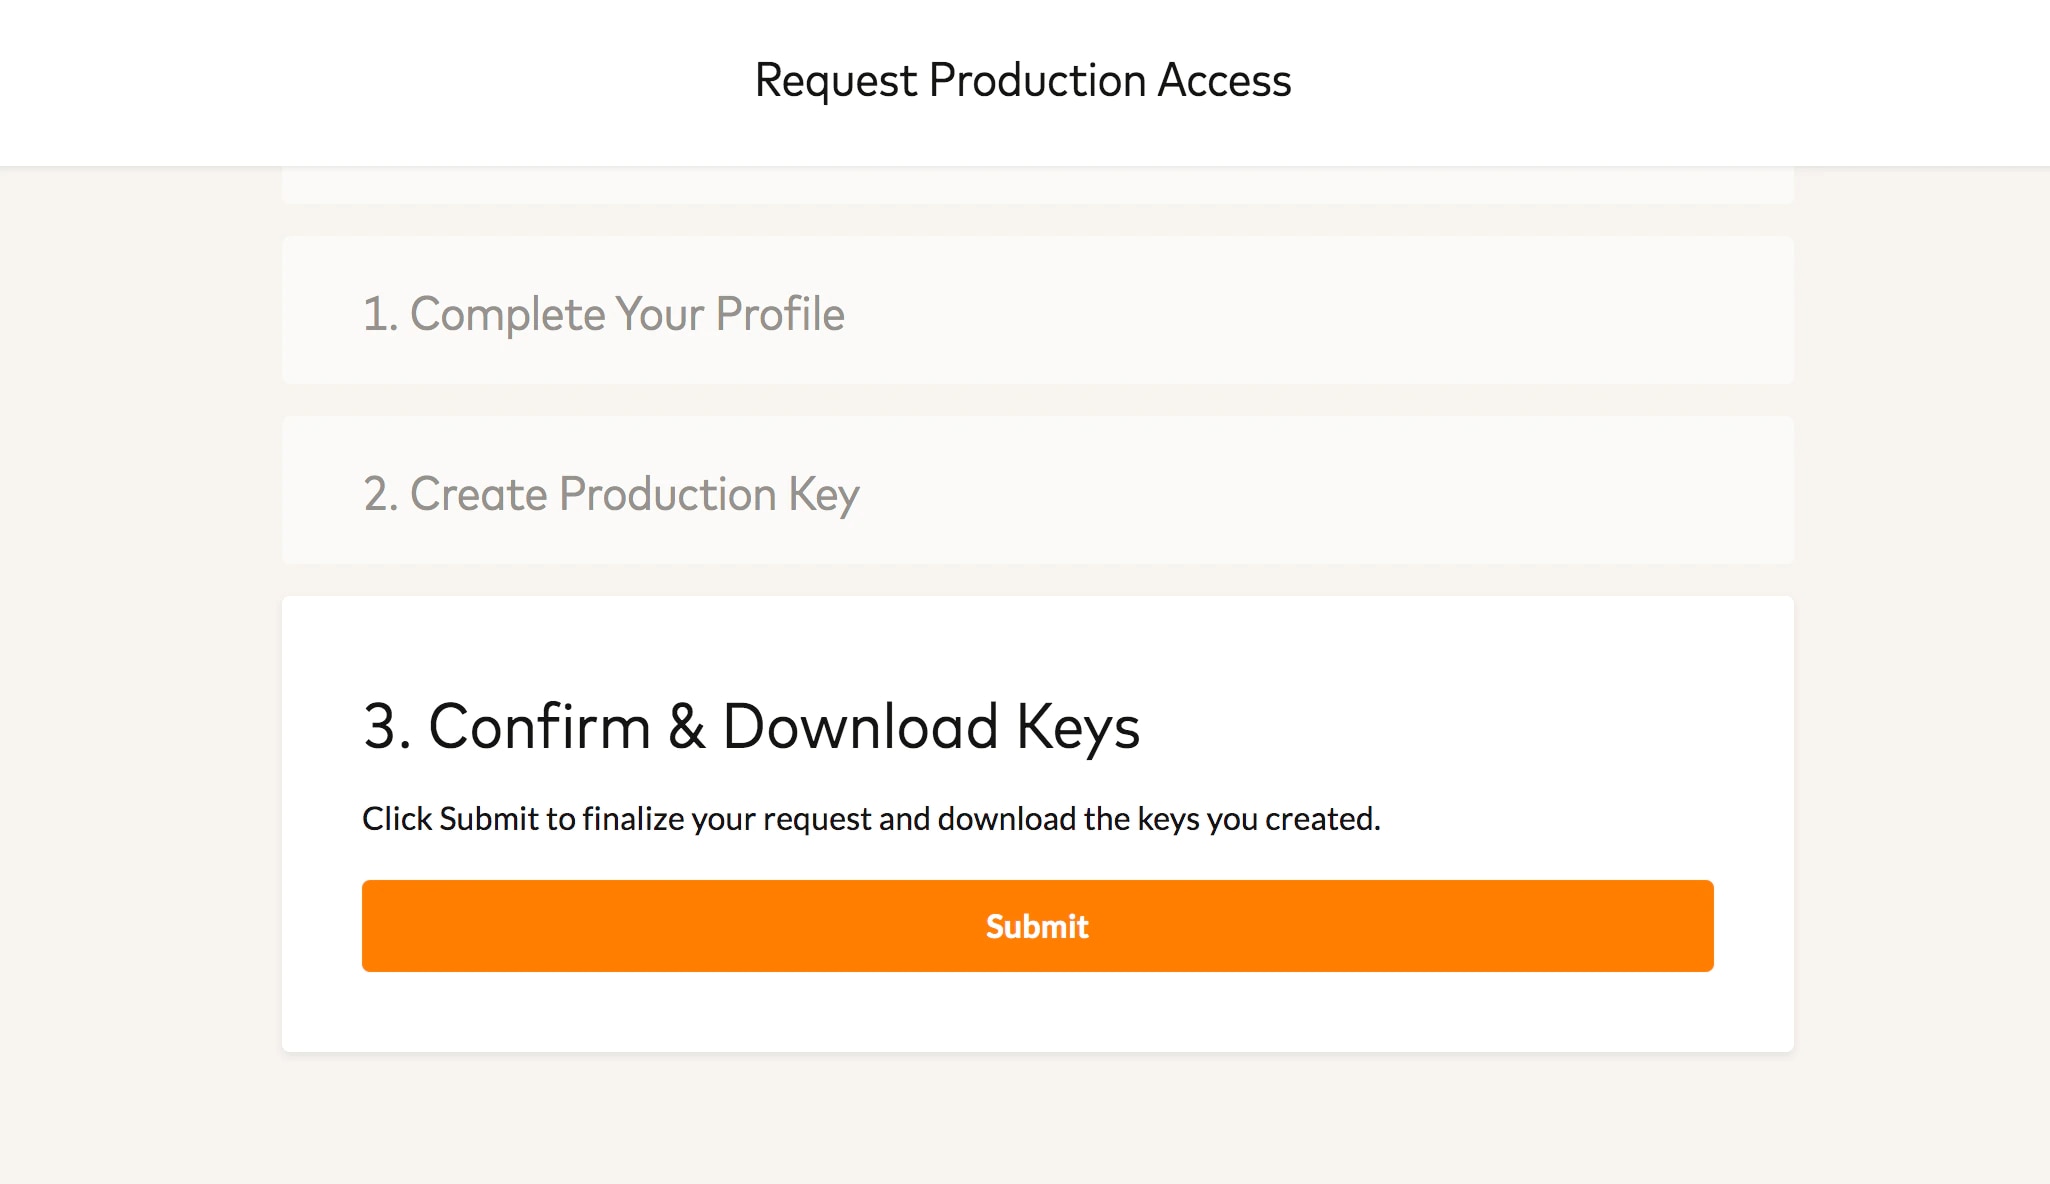2050x1184 pixels.
Task: Click the word "Create" in step two title
Action: point(479,494)
